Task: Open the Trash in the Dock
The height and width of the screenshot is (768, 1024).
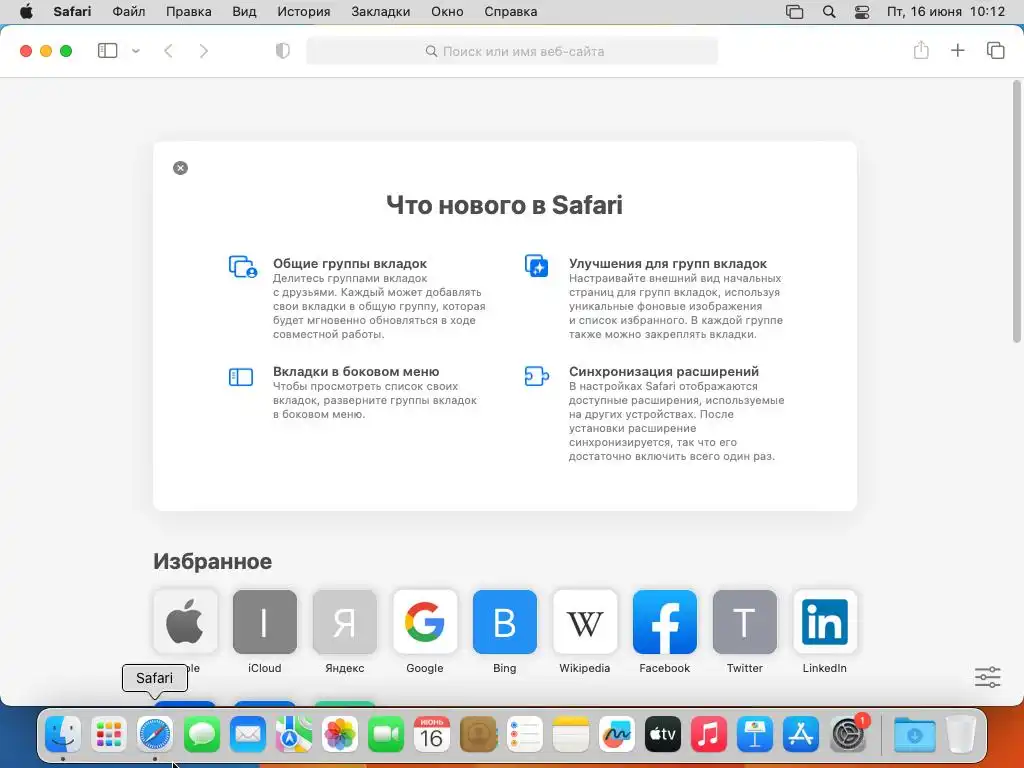Action: pyautogui.click(x=961, y=735)
